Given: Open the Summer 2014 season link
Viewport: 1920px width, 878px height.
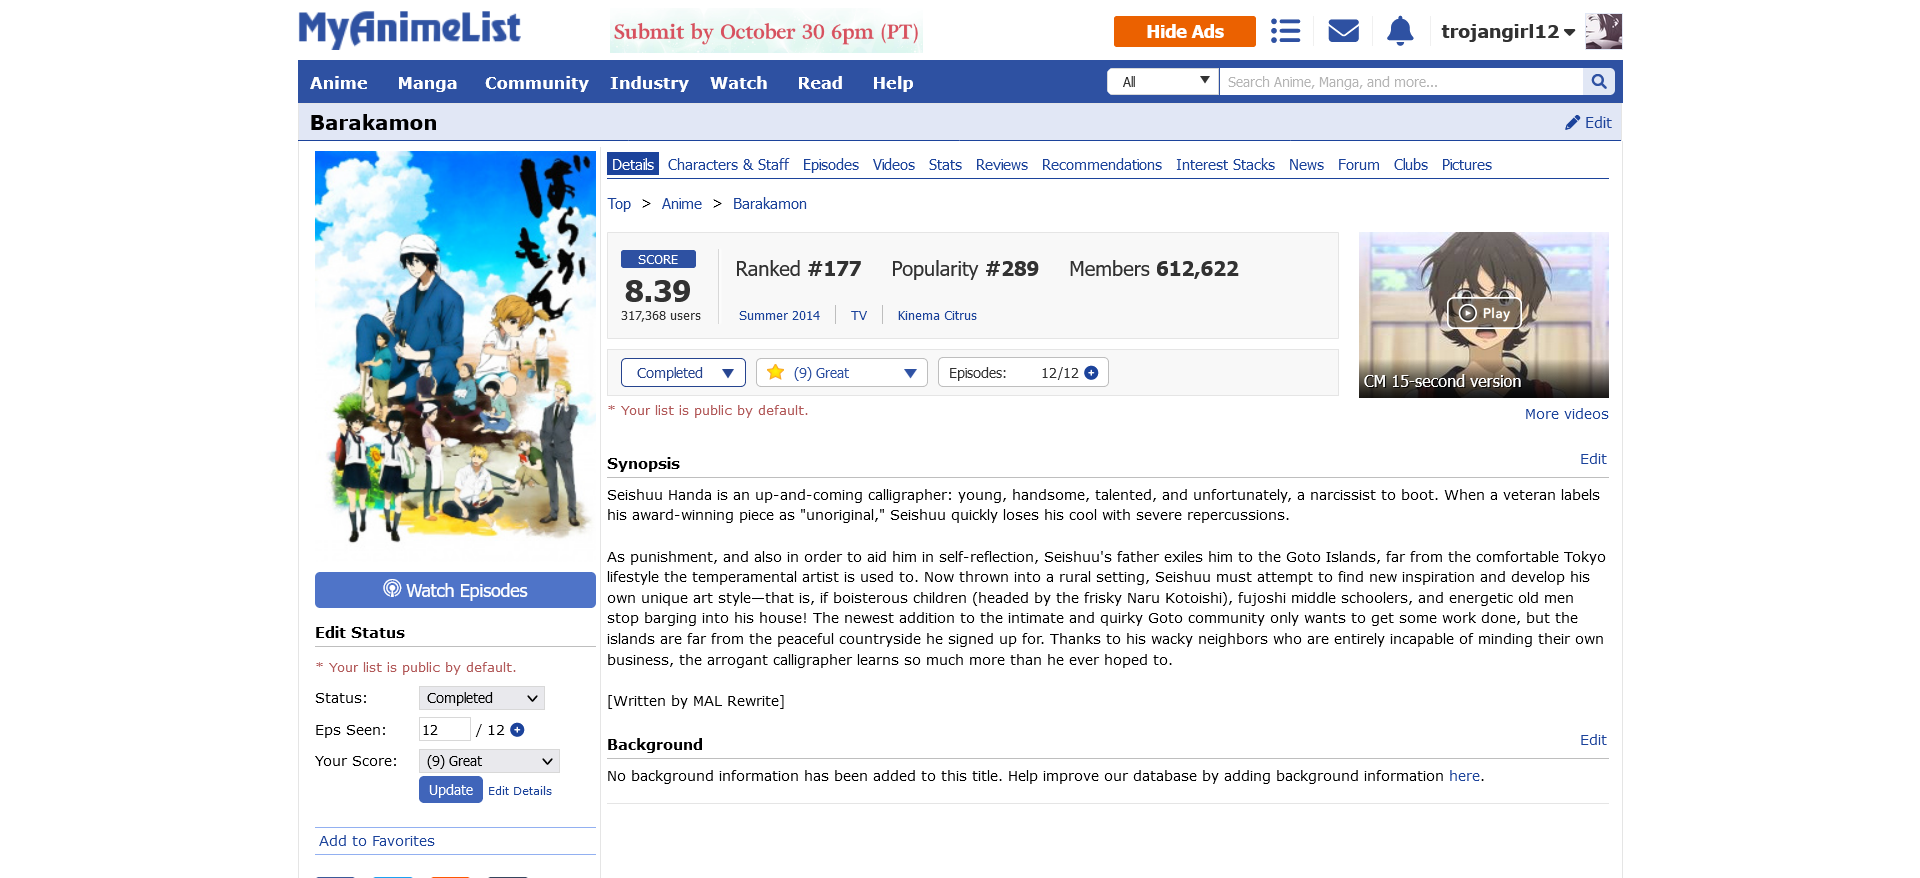Looking at the screenshot, I should (x=779, y=316).
